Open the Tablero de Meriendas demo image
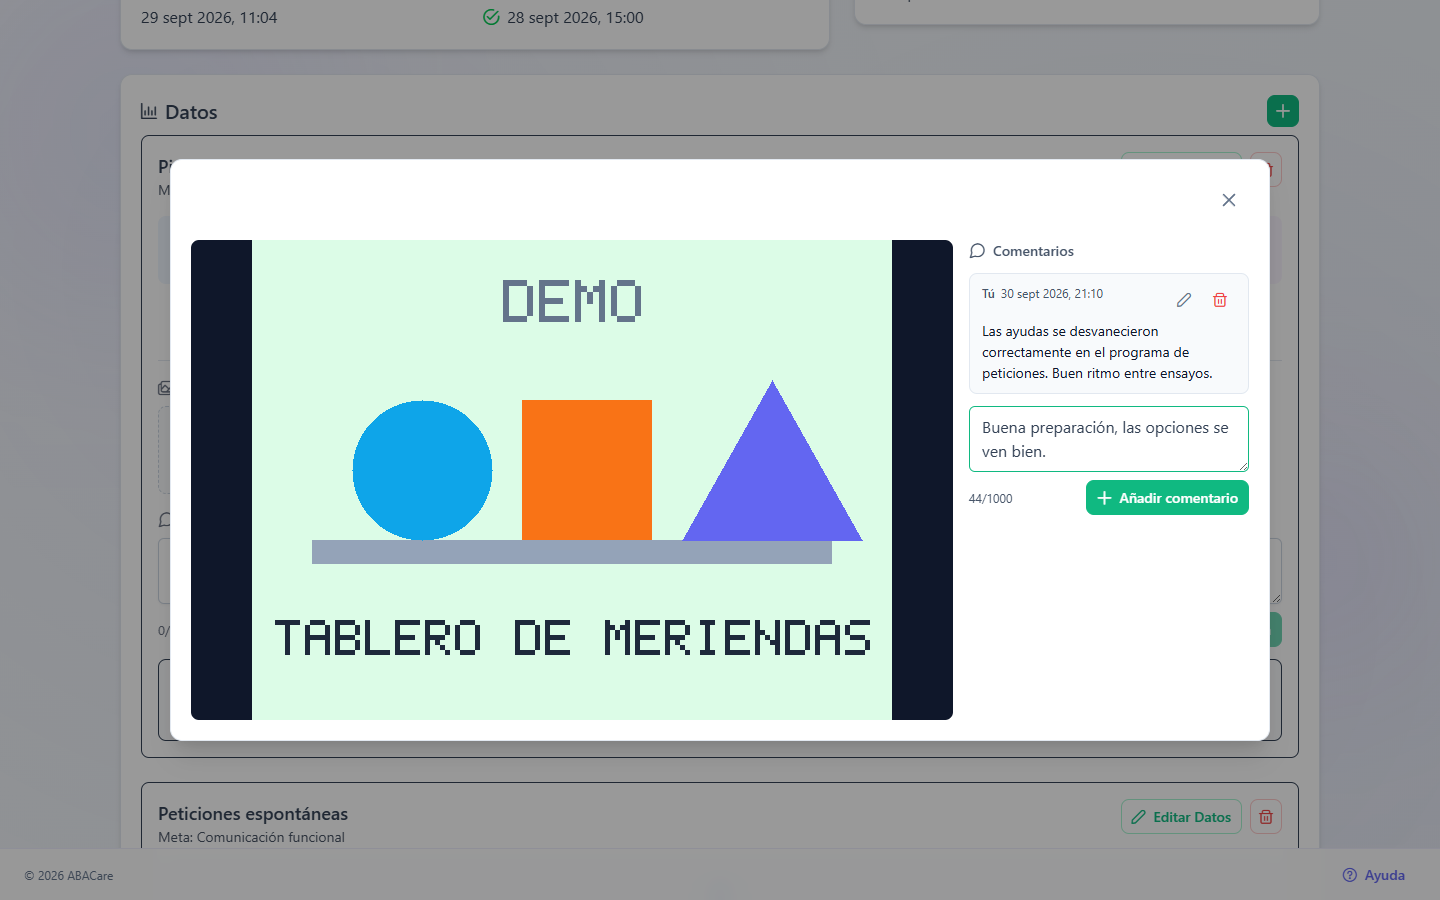Image resolution: width=1440 pixels, height=900 pixels. [572, 480]
